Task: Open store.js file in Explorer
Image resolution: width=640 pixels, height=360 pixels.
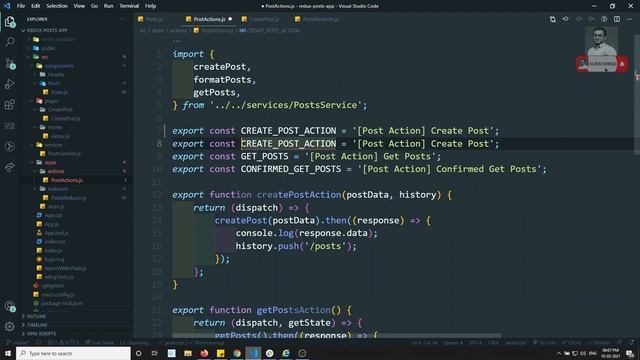Action: [56, 207]
